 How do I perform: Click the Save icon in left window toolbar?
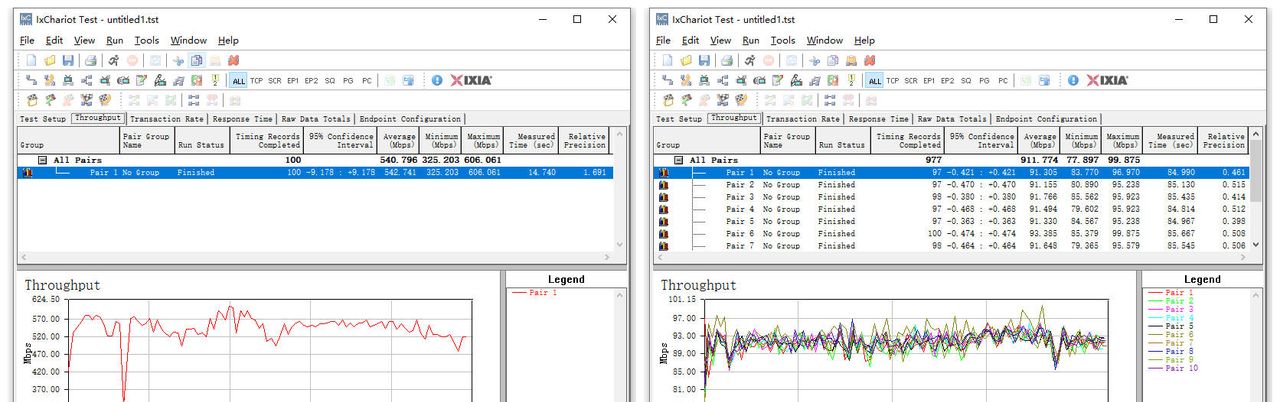tap(67, 61)
